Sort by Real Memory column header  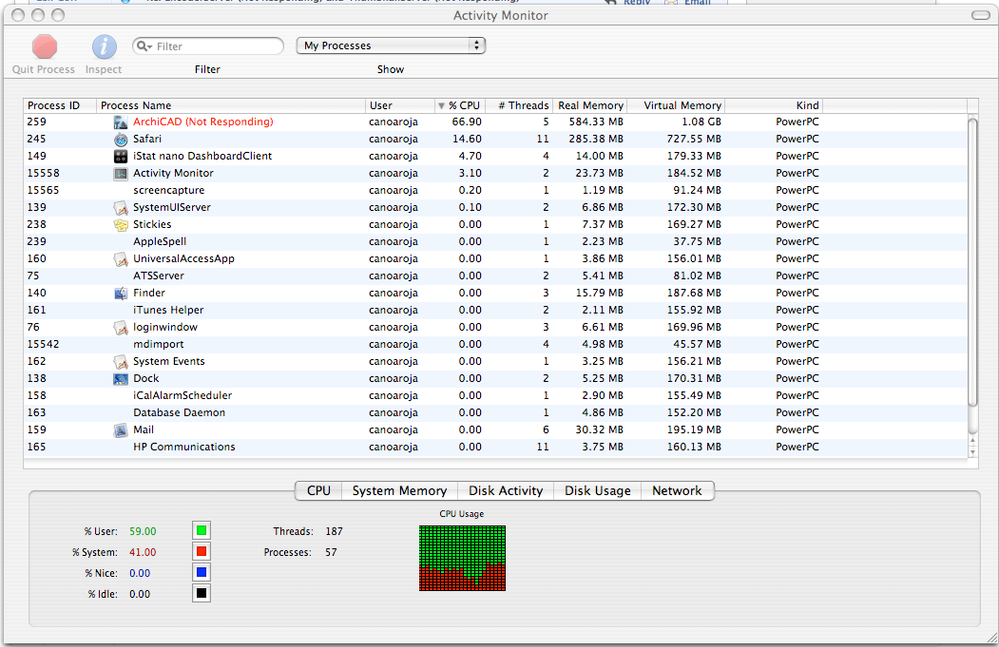tap(589, 106)
